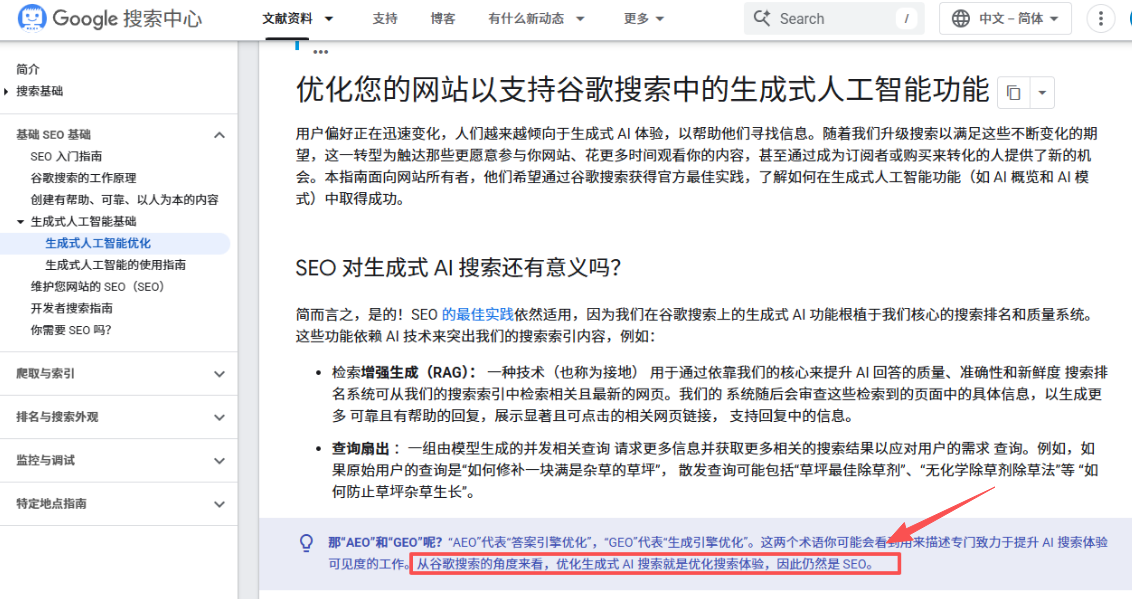Image resolution: width=1132 pixels, height=599 pixels.
Task: Open the 博客 tab
Action: click(443, 19)
